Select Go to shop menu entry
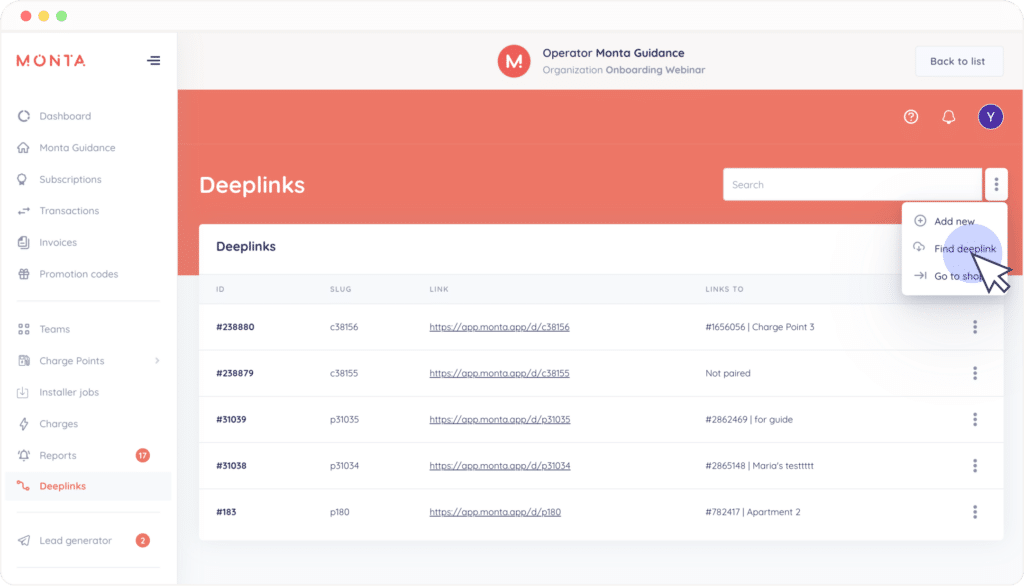 [x=954, y=276]
